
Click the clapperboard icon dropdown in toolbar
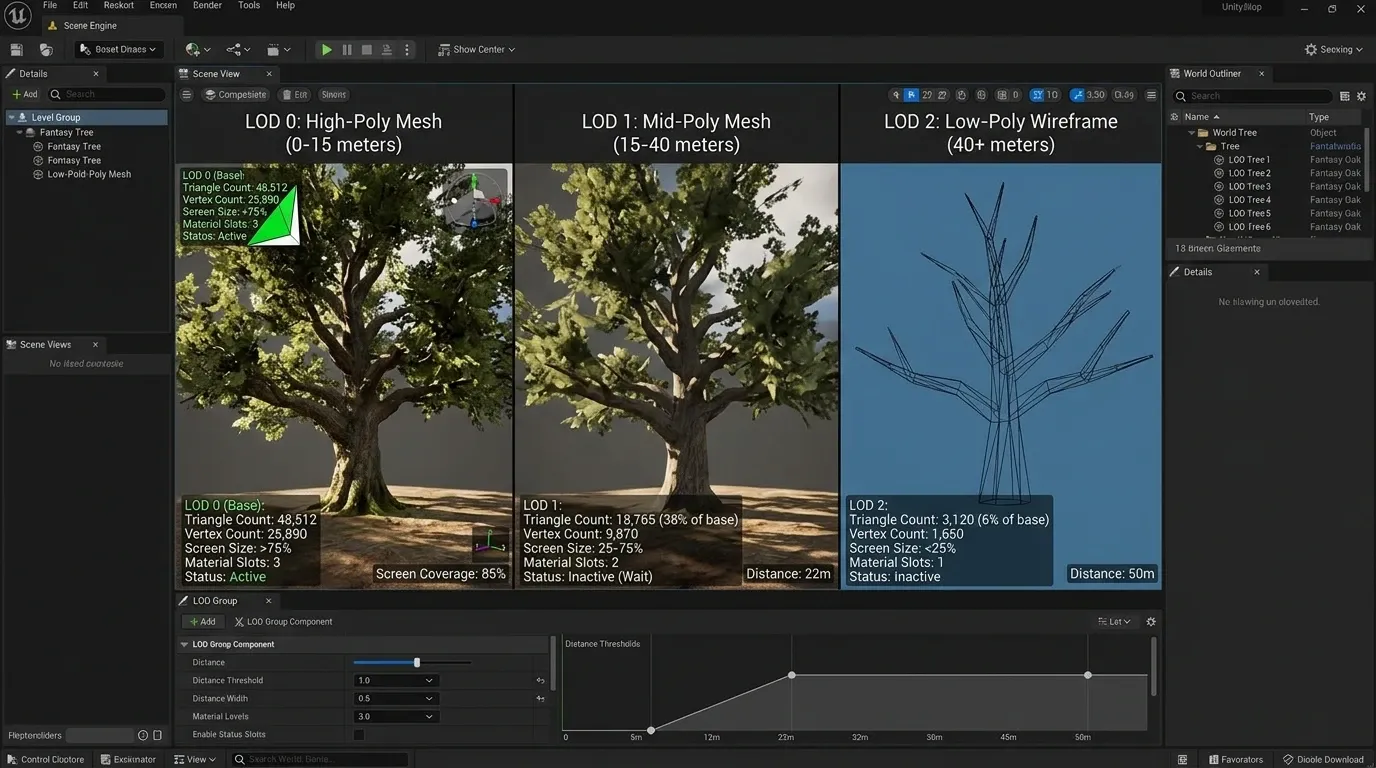[279, 49]
